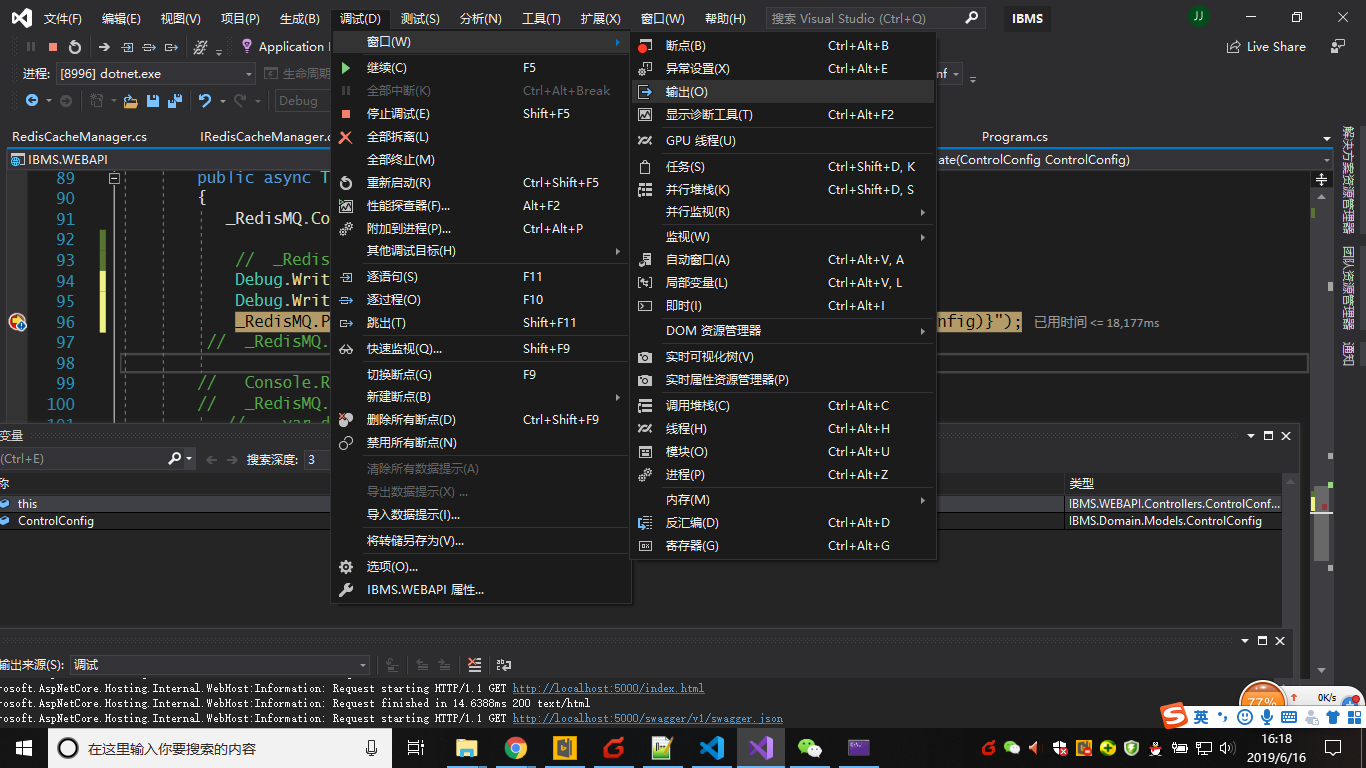
Task: Expand the 内存(M) submenu
Action: click(x=783, y=500)
